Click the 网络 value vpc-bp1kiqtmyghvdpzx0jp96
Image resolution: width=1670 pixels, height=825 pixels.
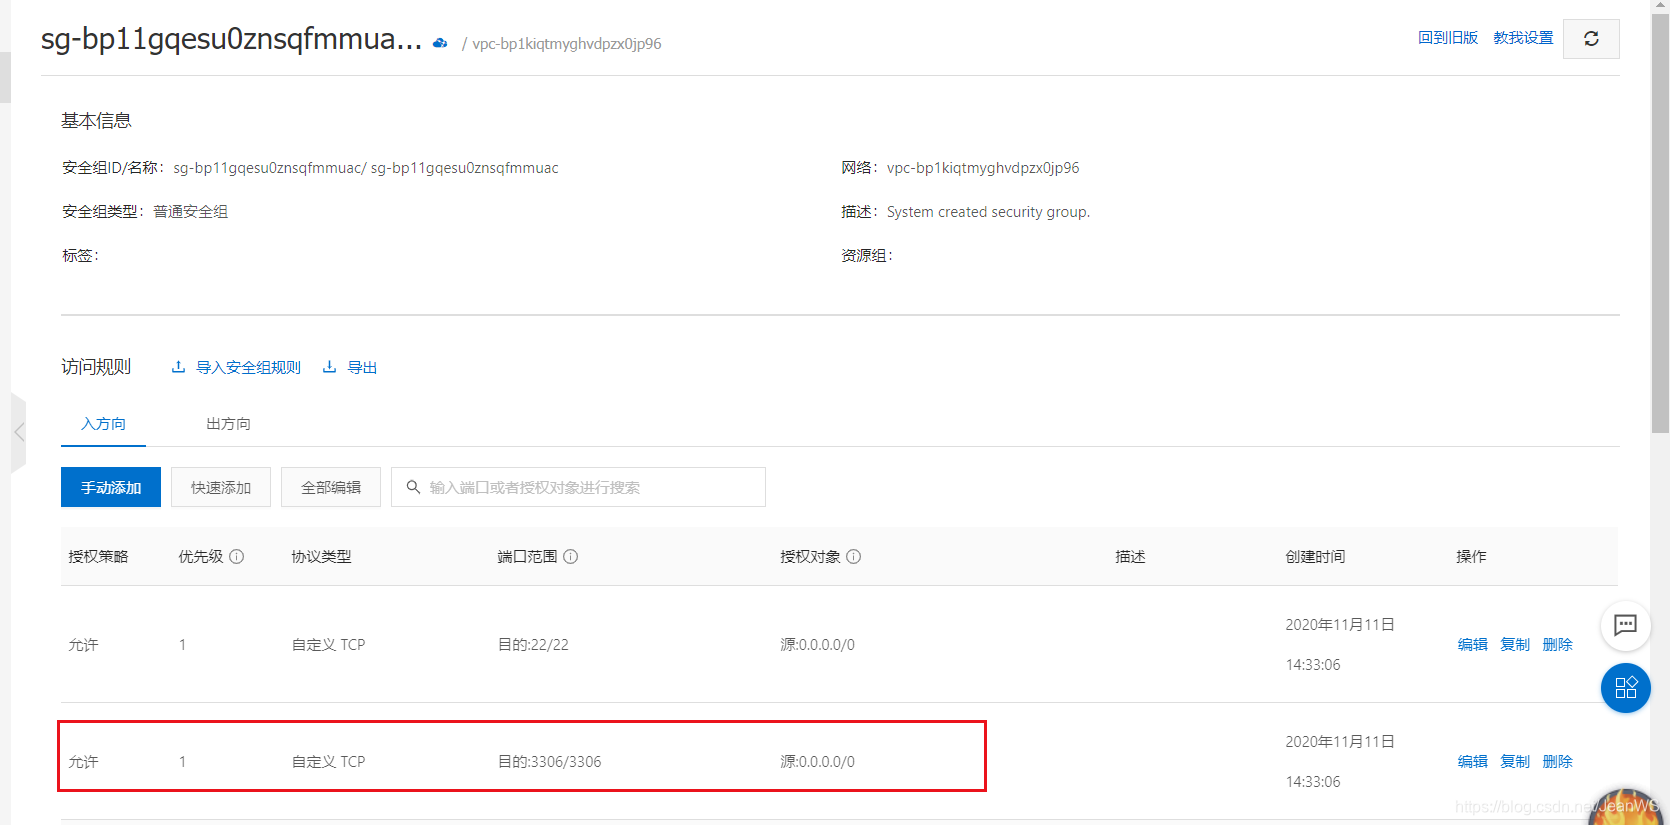[983, 168]
